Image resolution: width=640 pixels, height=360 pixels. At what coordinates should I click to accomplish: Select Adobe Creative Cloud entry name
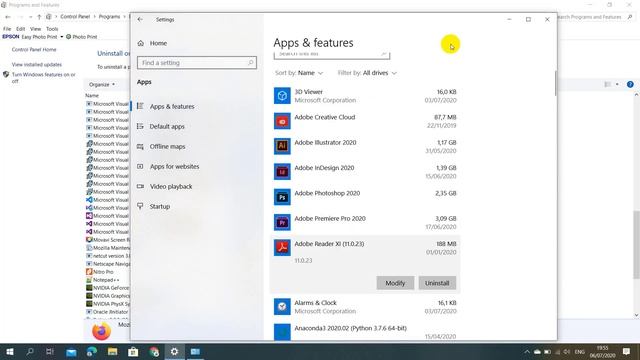325,117
